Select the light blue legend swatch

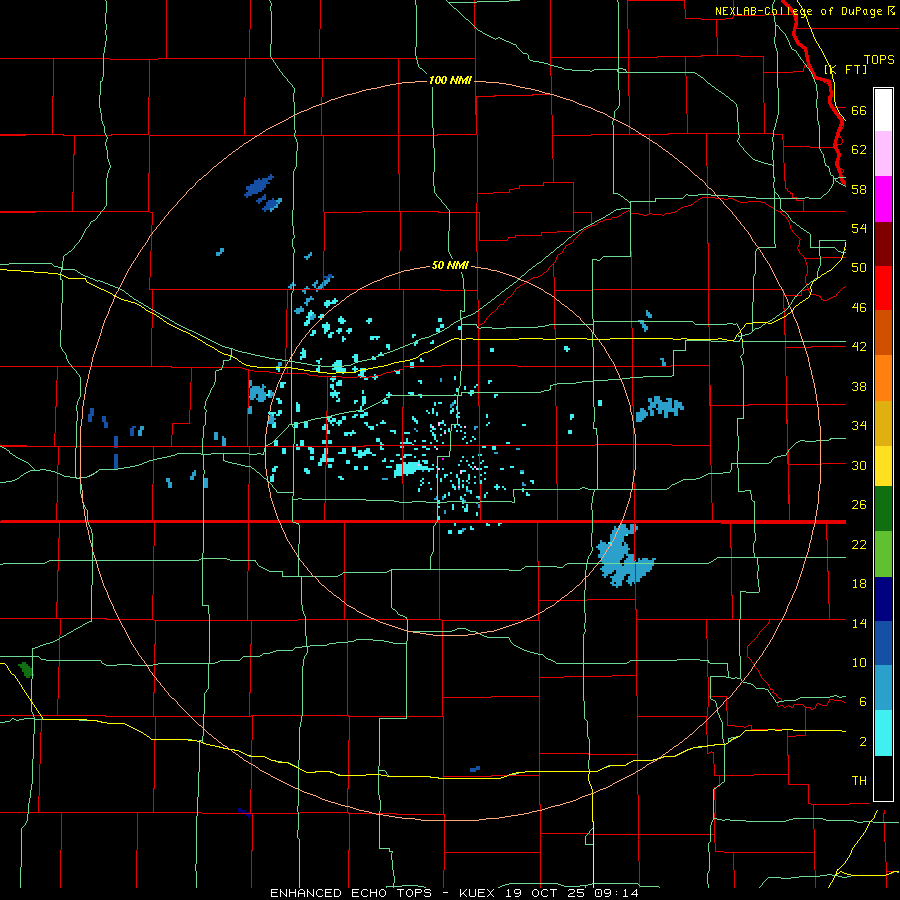[x=883, y=688]
